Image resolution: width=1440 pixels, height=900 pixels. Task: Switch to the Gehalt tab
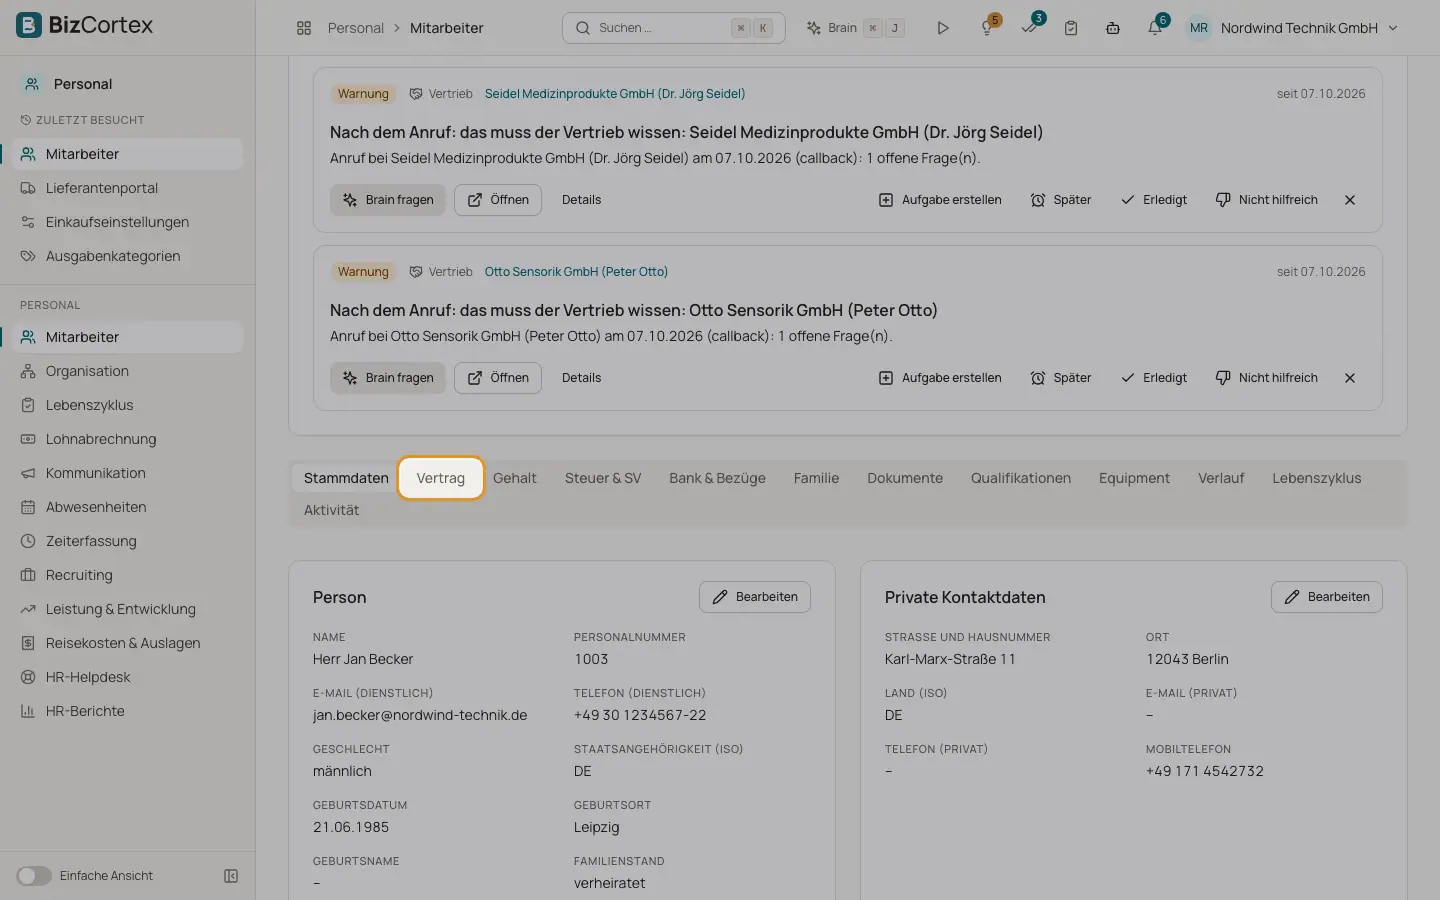[x=515, y=478]
